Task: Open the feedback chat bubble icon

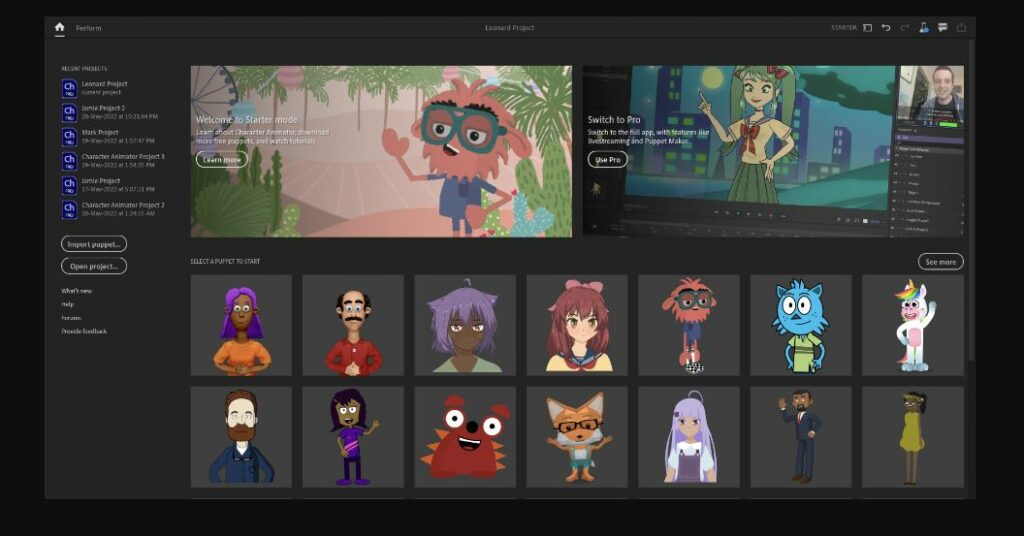Action: pos(942,28)
